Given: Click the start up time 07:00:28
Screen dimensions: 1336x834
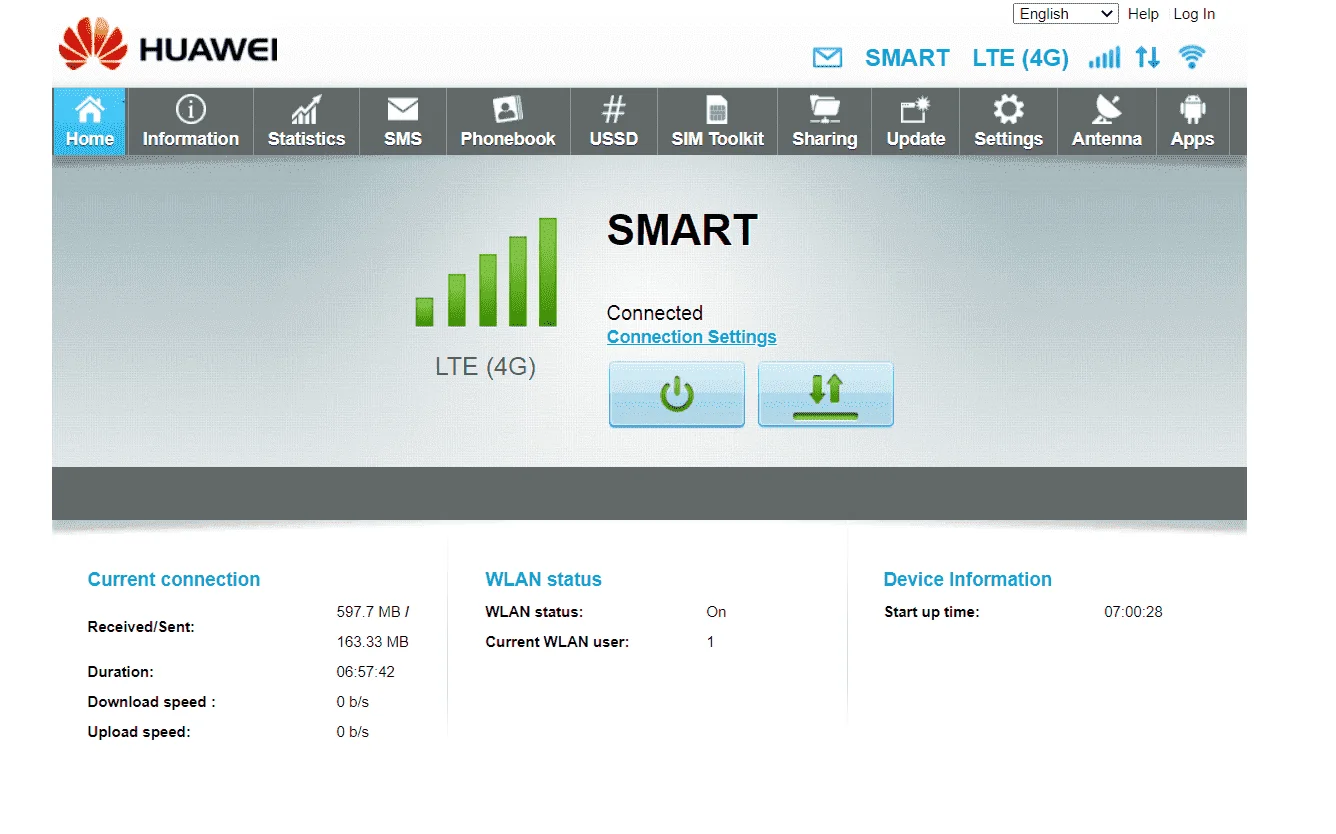Looking at the screenshot, I should [1133, 612].
